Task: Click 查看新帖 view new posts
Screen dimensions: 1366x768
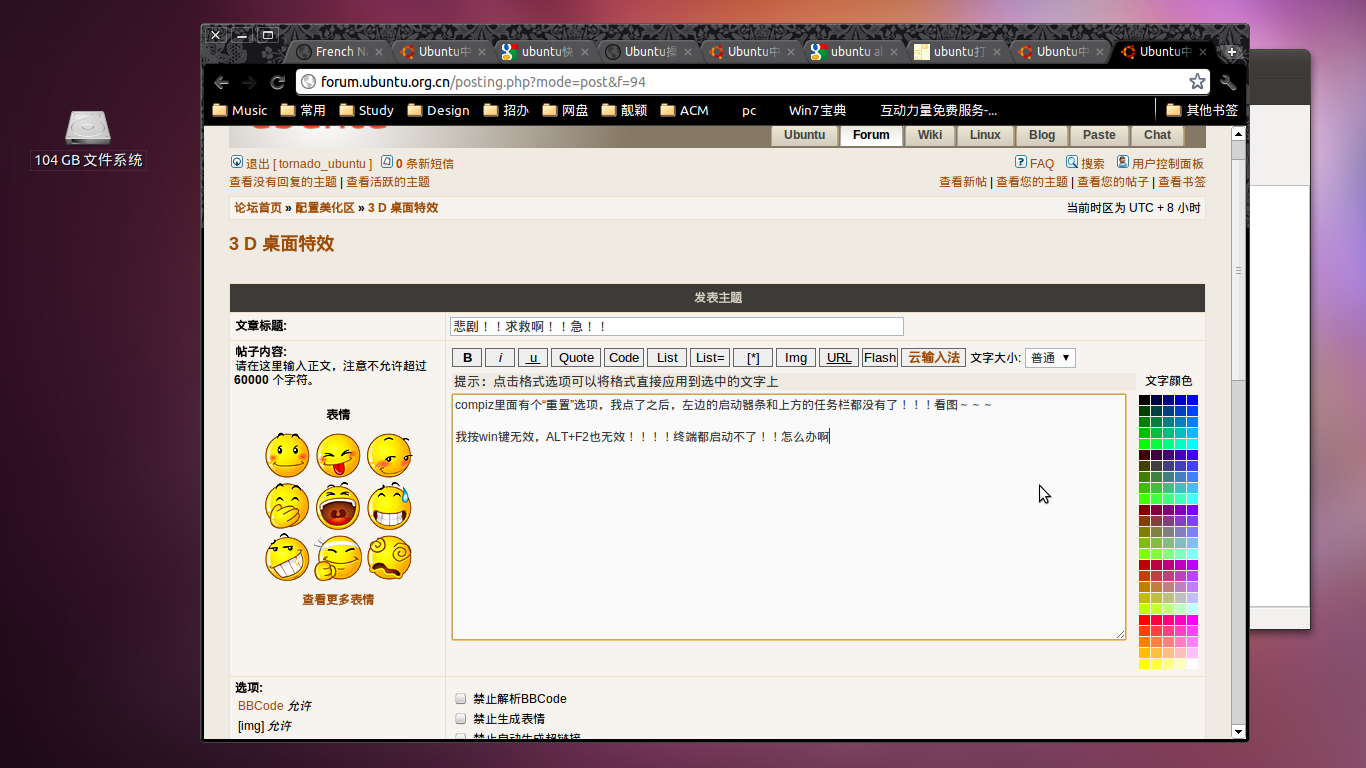Action: 963,182
